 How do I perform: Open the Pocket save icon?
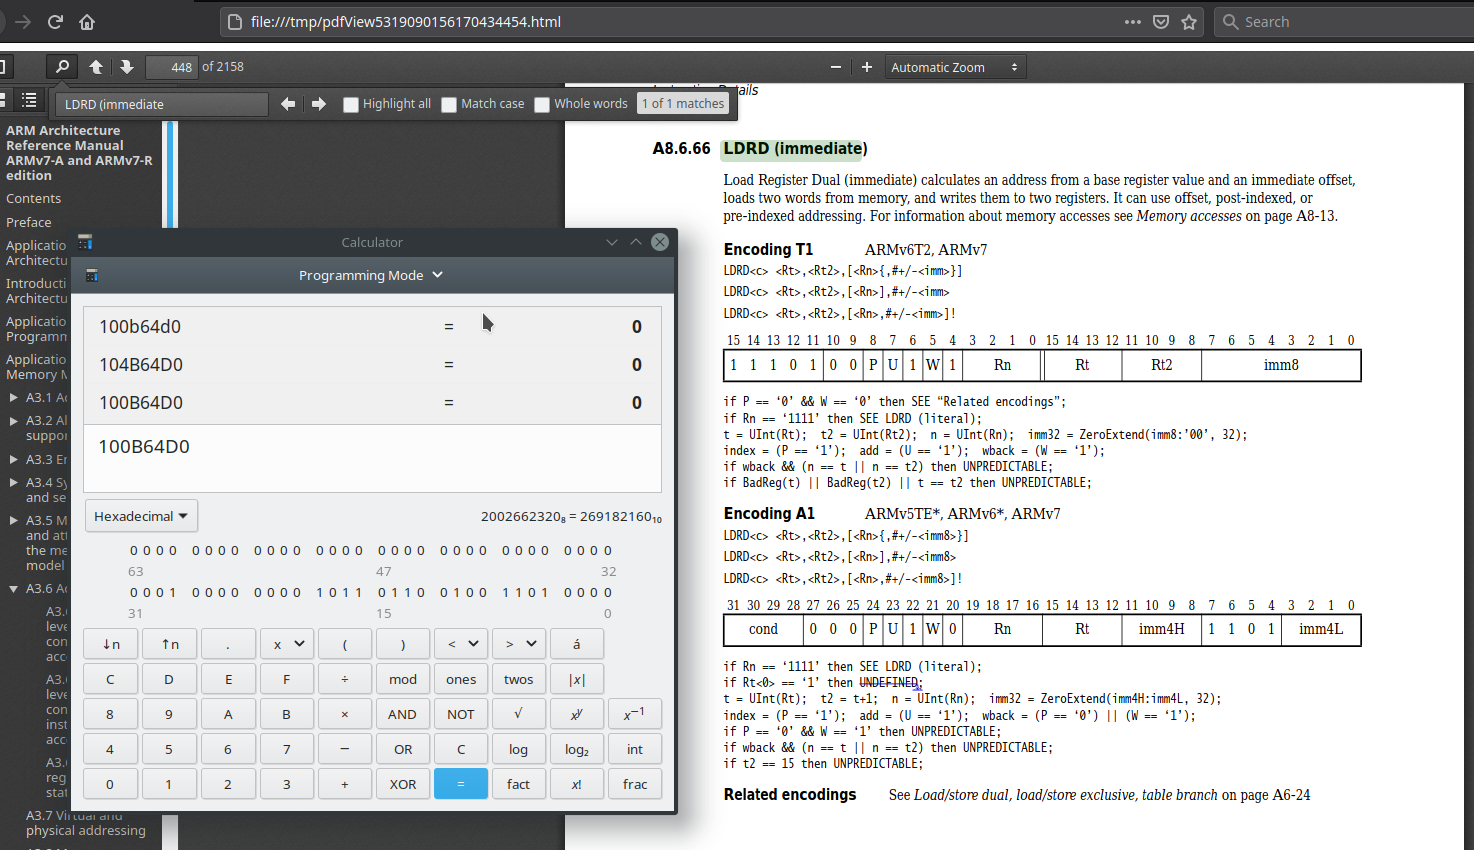[1161, 21]
